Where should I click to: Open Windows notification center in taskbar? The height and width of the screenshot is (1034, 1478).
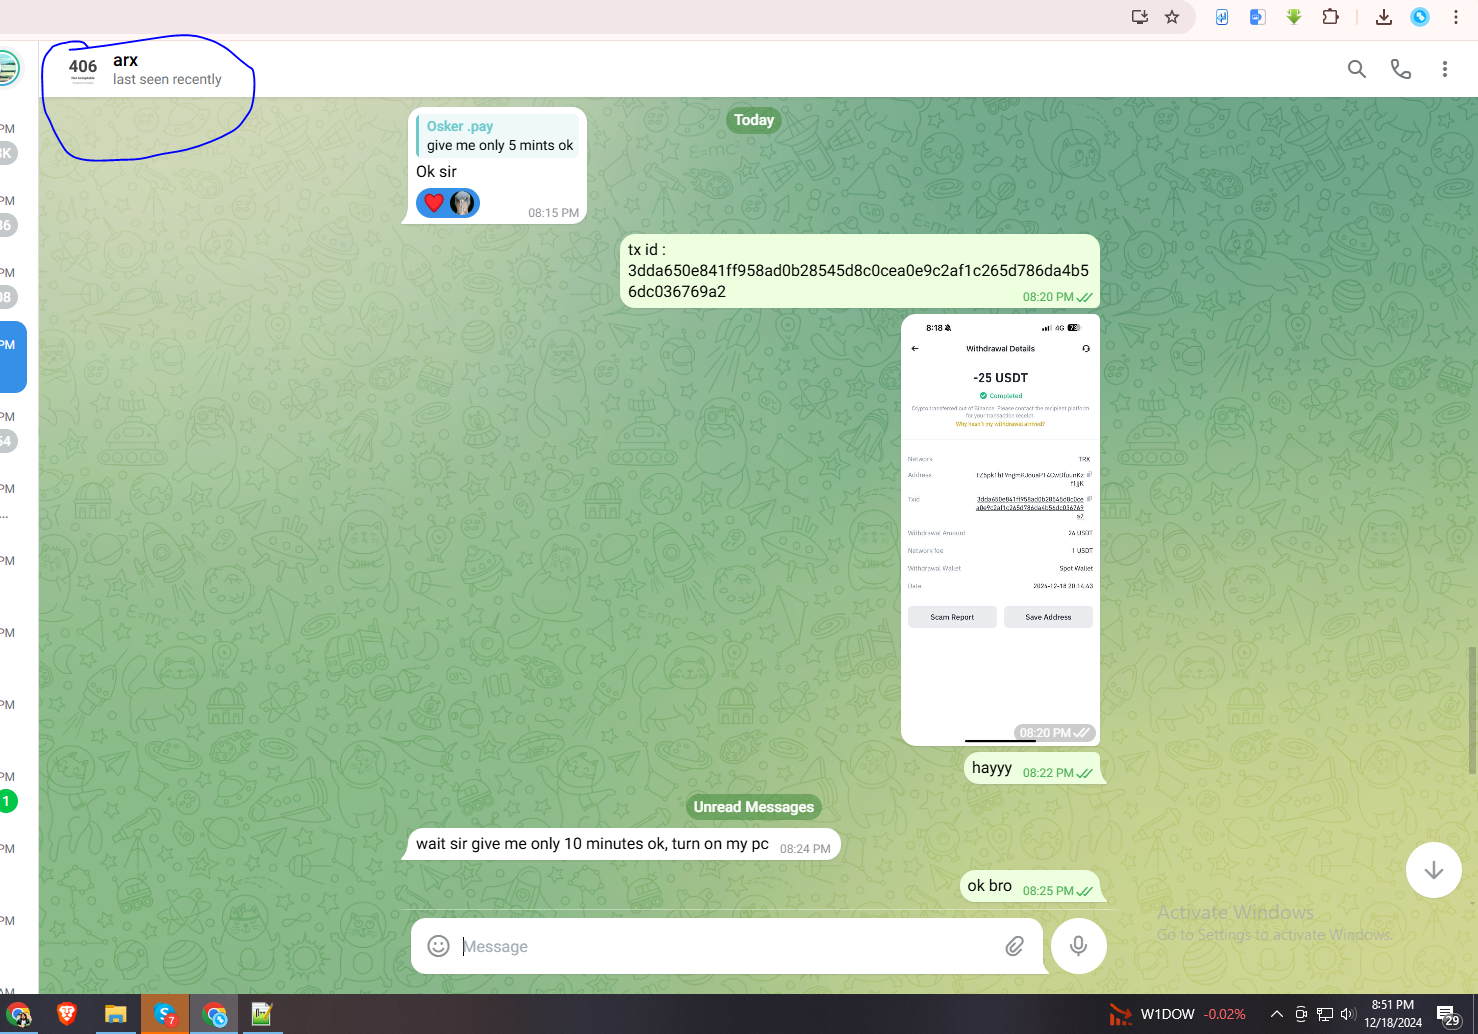point(1447,1015)
